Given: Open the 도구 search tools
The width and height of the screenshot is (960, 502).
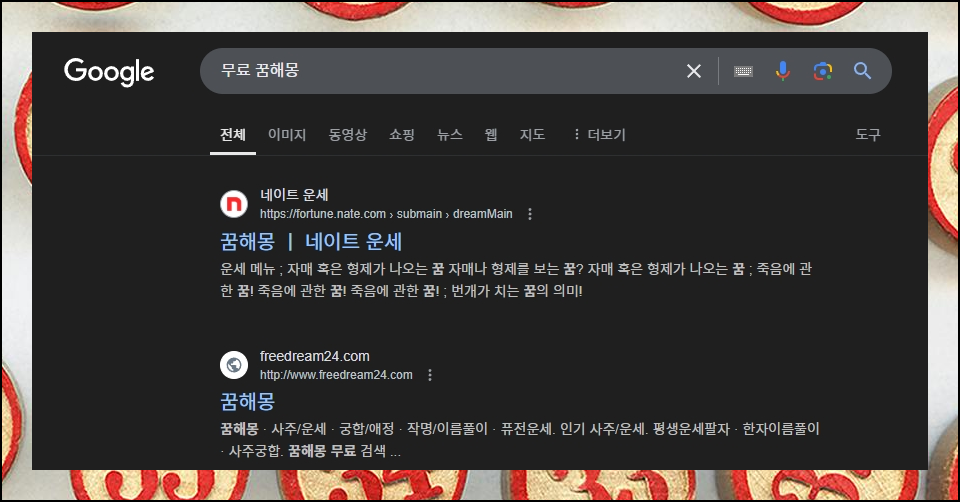Looking at the screenshot, I should [x=868, y=135].
